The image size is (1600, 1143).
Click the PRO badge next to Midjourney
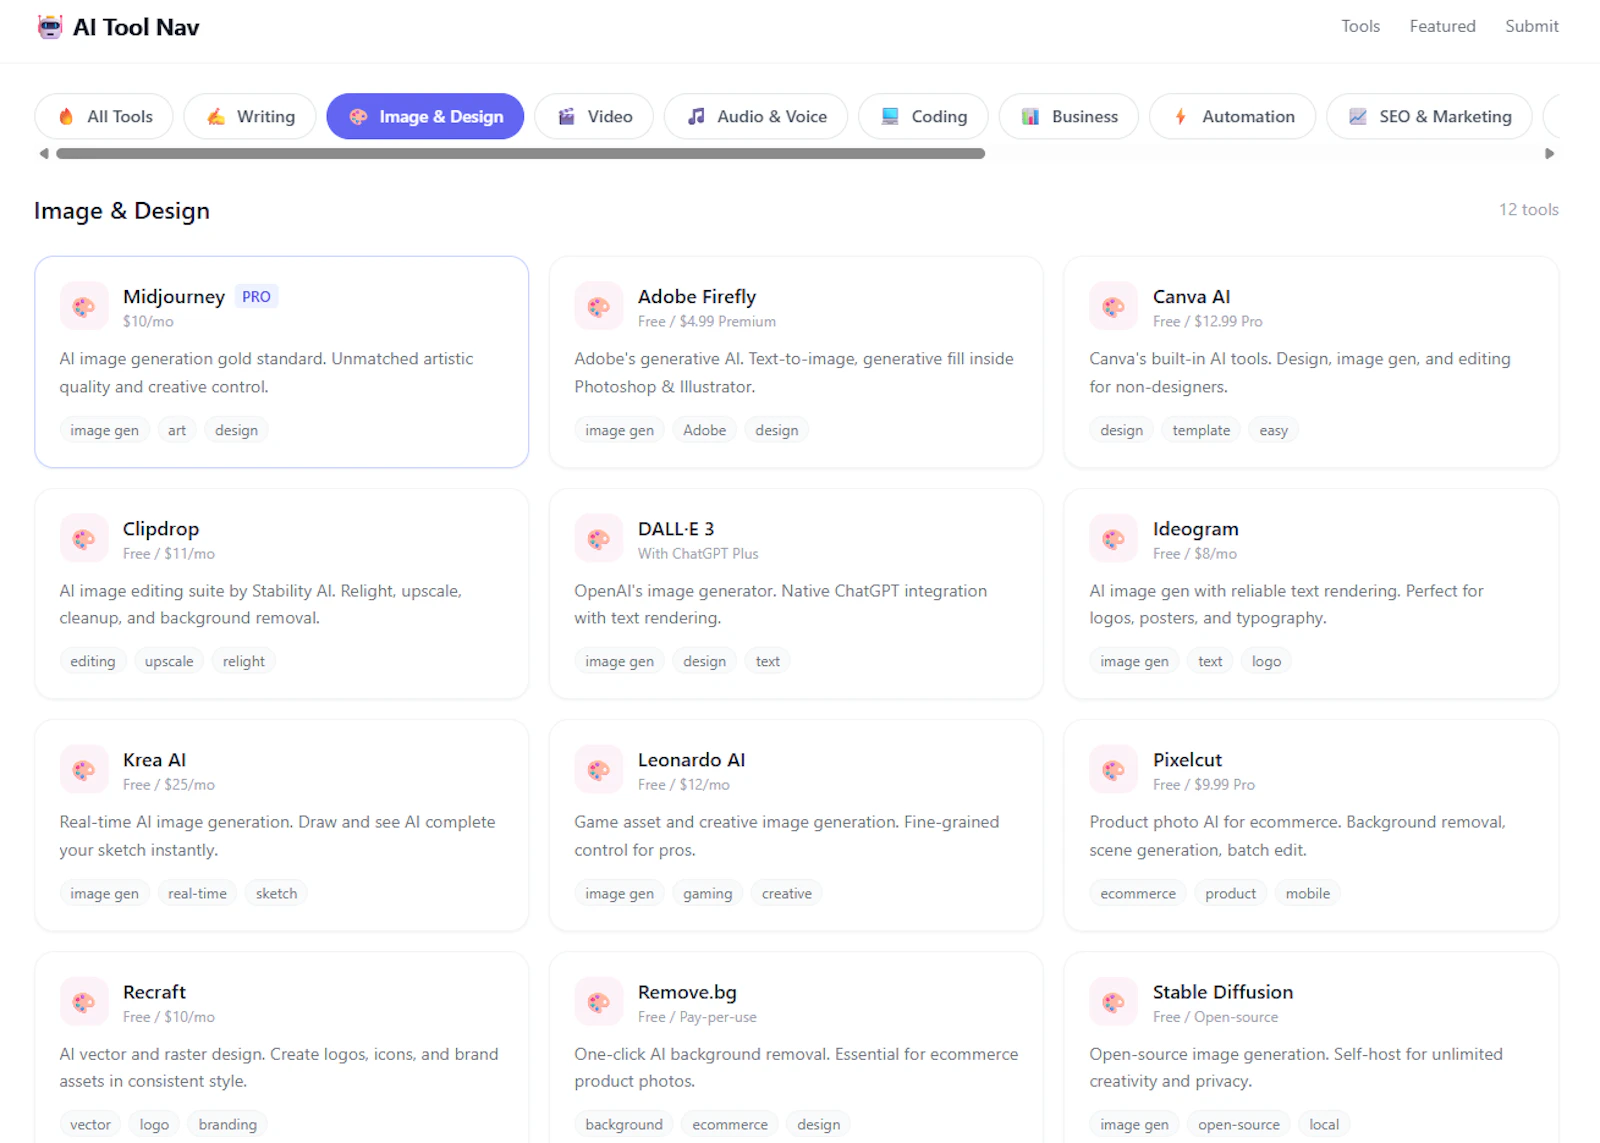click(x=256, y=296)
